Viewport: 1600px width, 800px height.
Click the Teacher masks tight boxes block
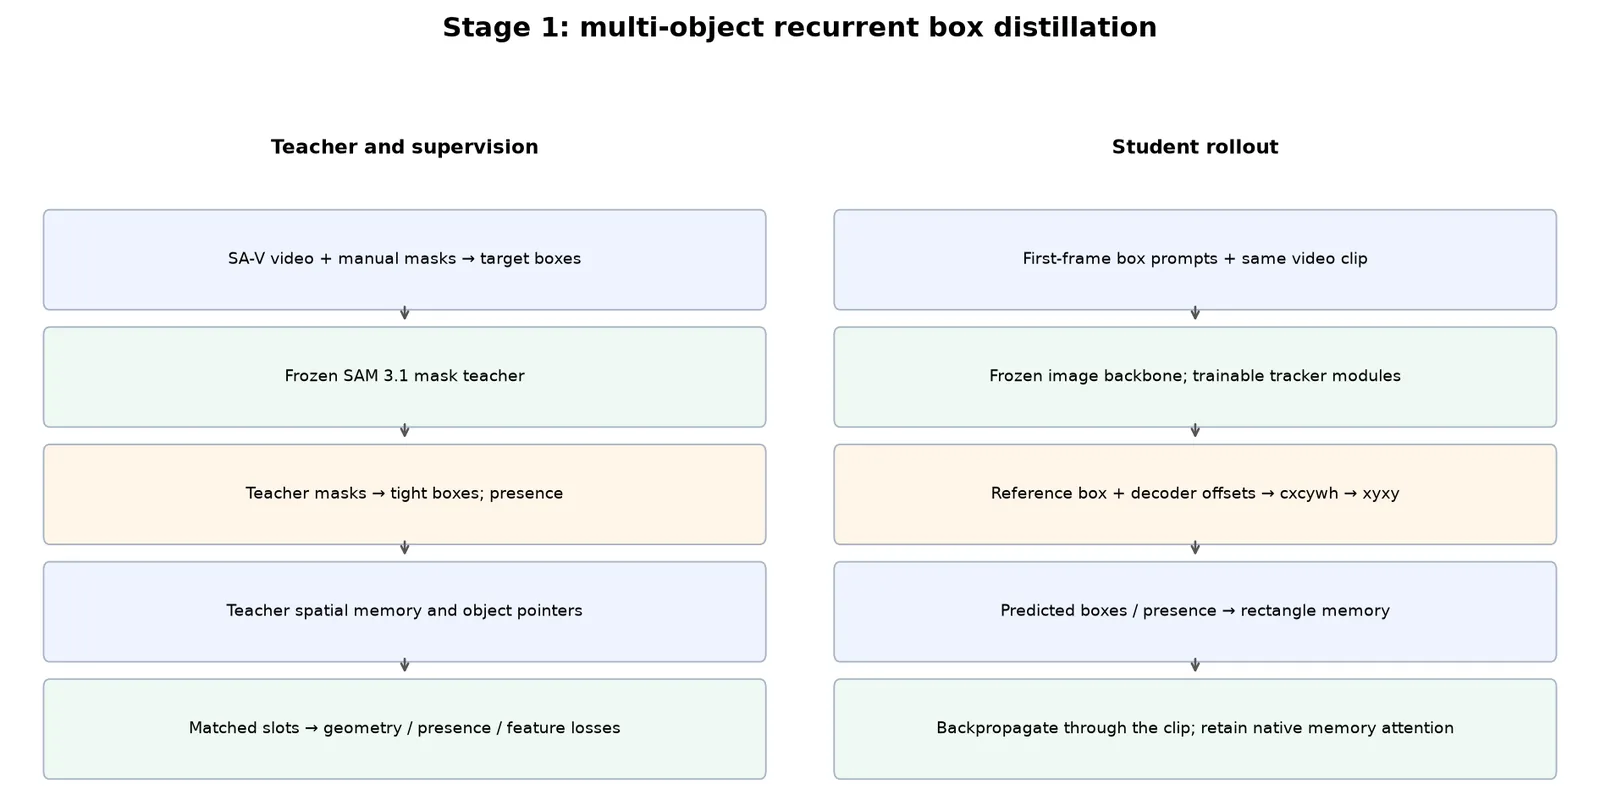click(x=404, y=494)
